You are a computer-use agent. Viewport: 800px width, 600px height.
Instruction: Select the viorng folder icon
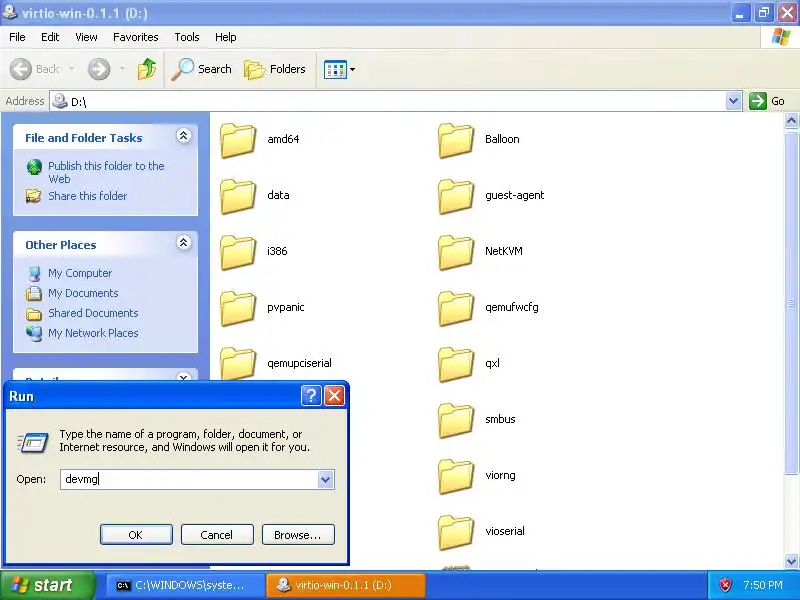pos(456,477)
